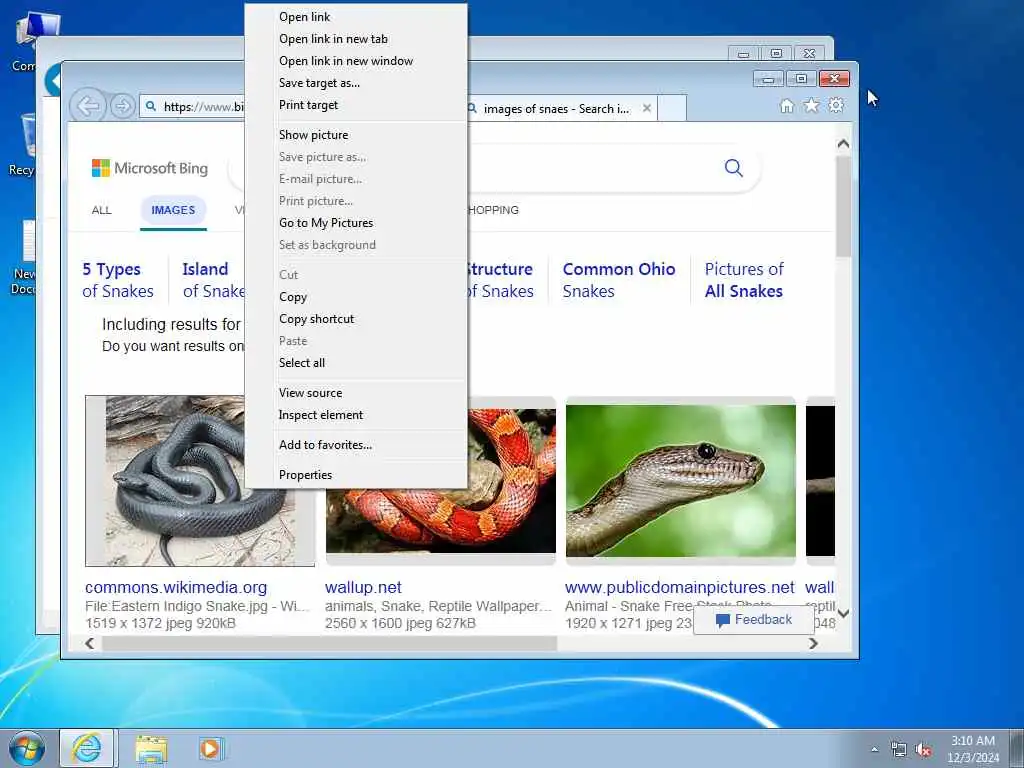Click the horizontal scroll right arrow

click(x=814, y=643)
